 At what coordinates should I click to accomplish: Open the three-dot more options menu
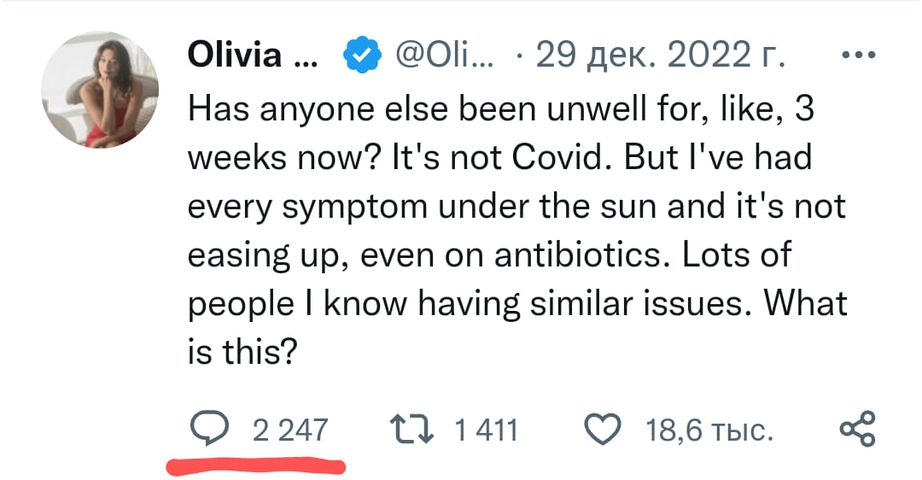point(860,56)
